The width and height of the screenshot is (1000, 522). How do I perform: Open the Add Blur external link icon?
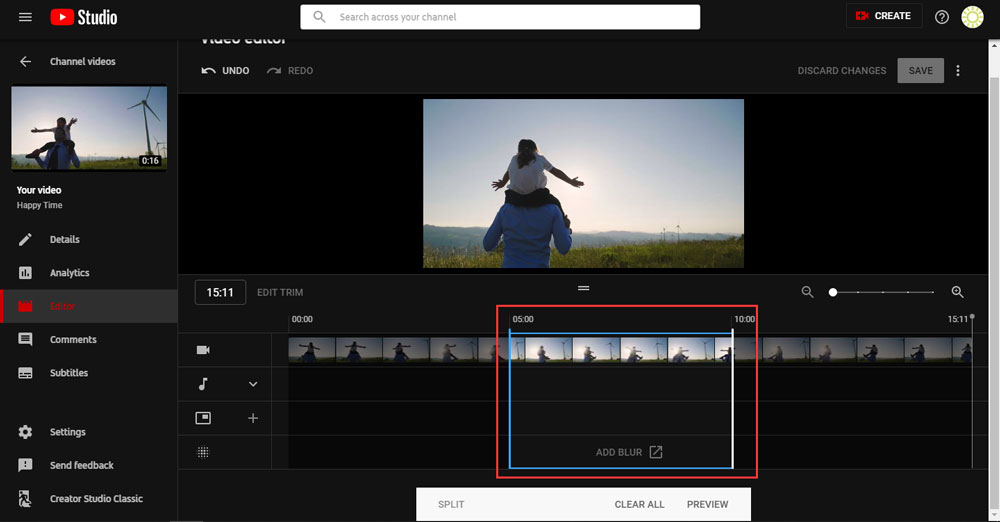click(656, 452)
